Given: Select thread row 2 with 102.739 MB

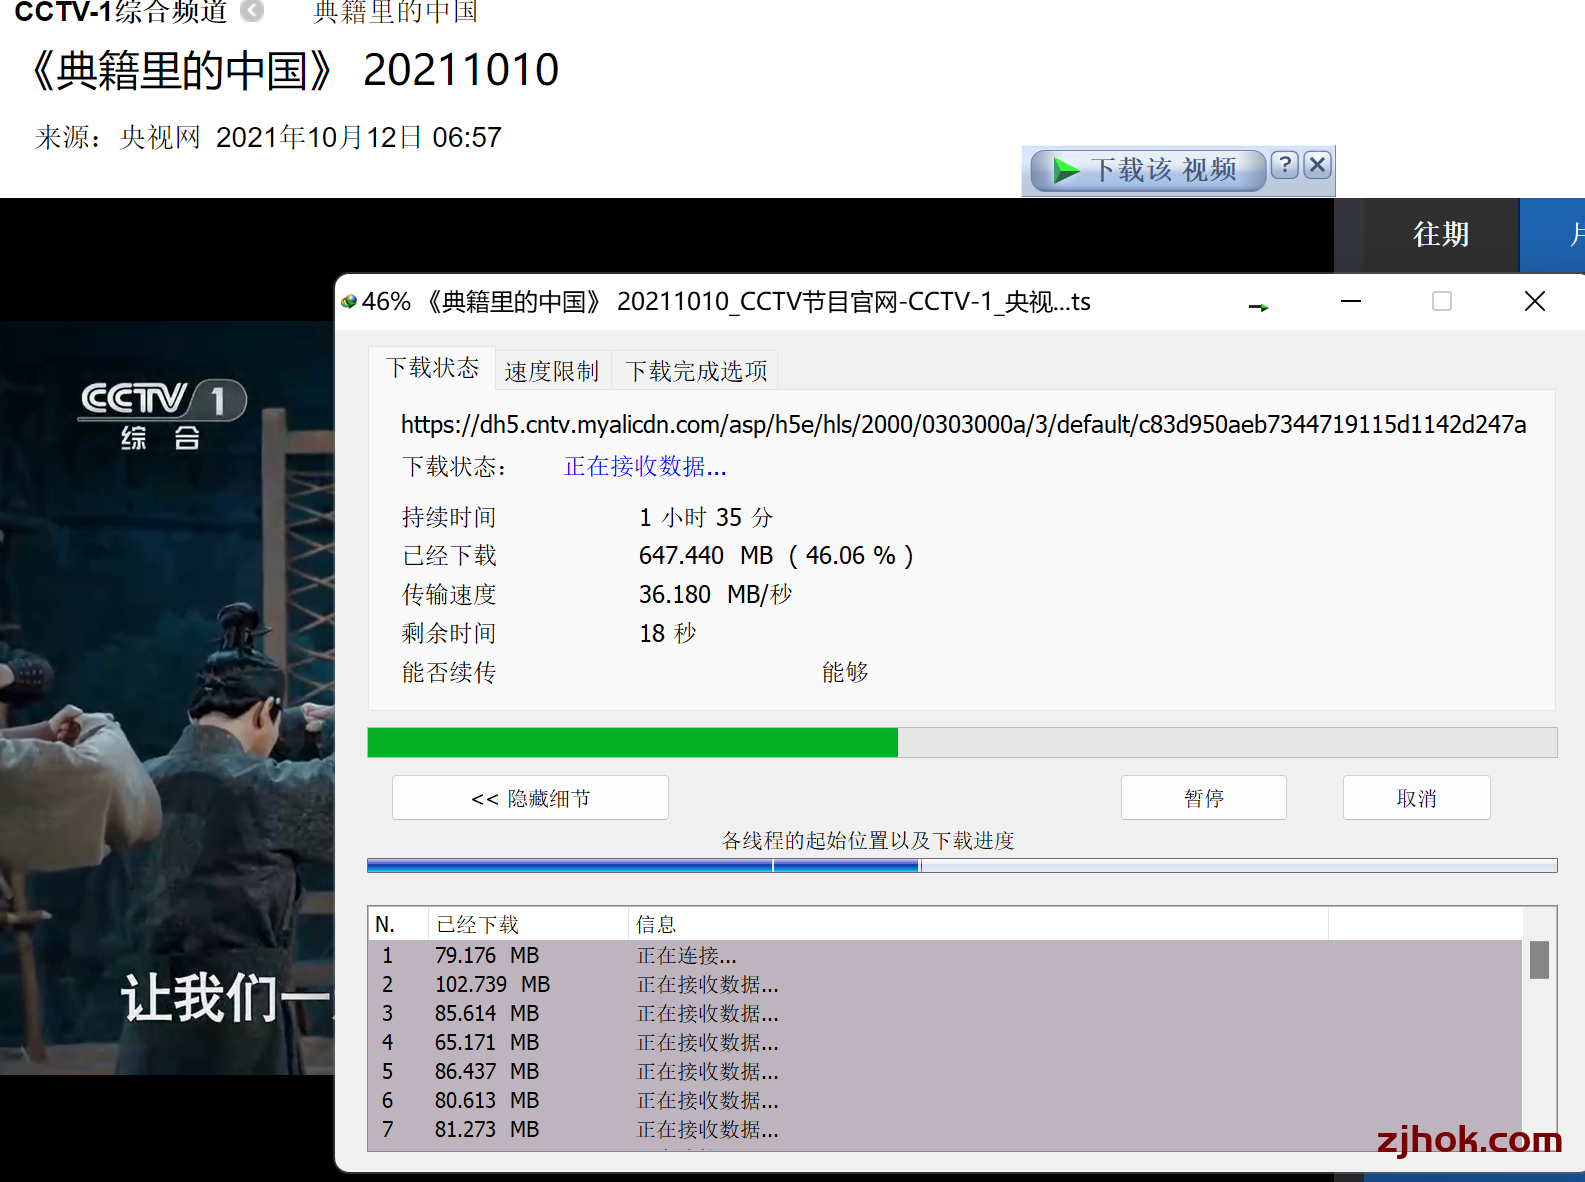Looking at the screenshot, I should click(x=946, y=985).
